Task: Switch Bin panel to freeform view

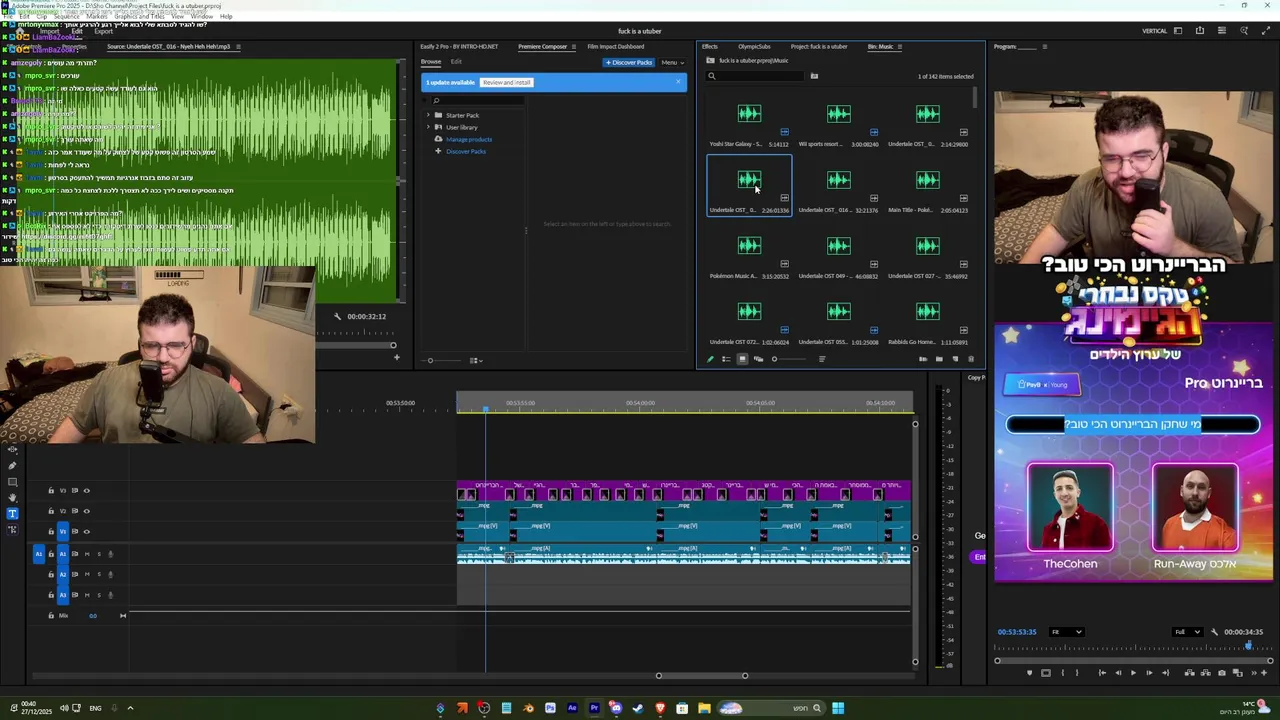Action: click(x=758, y=359)
